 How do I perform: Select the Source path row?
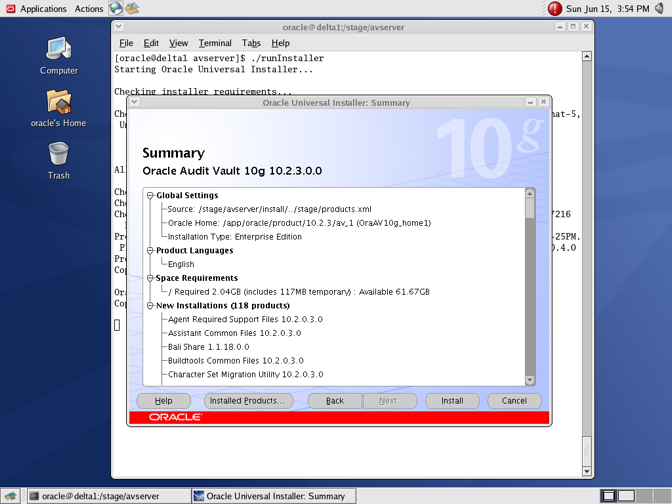(270, 209)
